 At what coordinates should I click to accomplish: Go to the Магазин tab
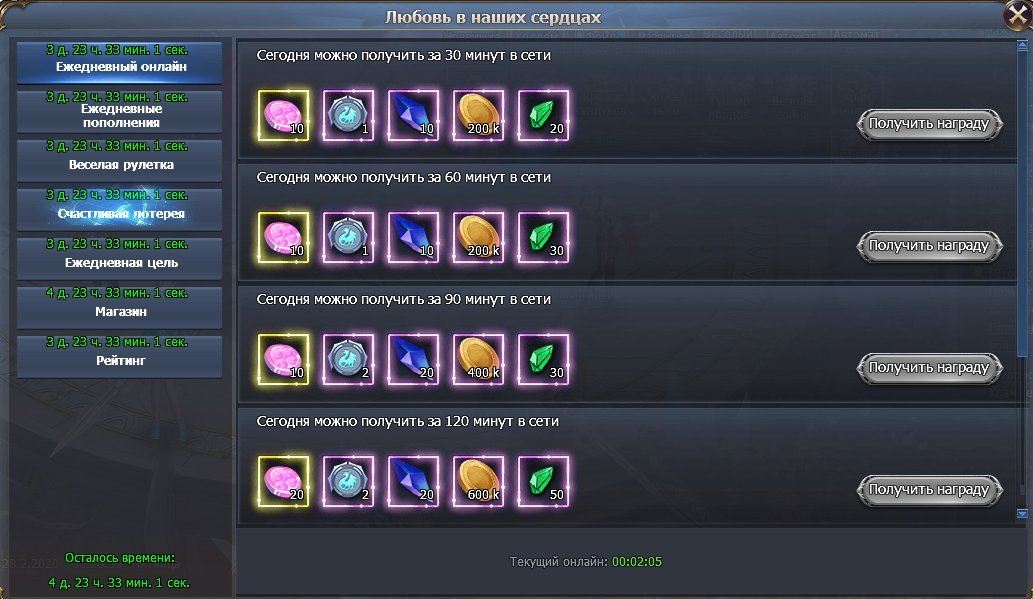[x=120, y=306]
